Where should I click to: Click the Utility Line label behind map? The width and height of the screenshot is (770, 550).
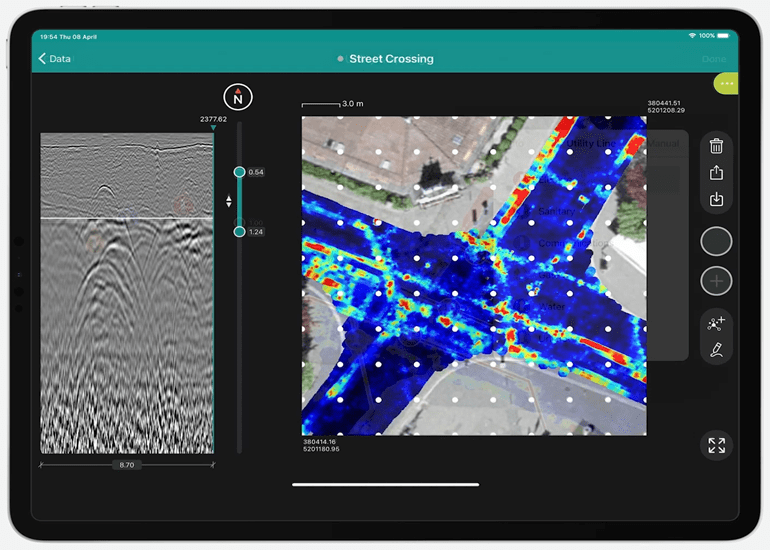click(591, 143)
